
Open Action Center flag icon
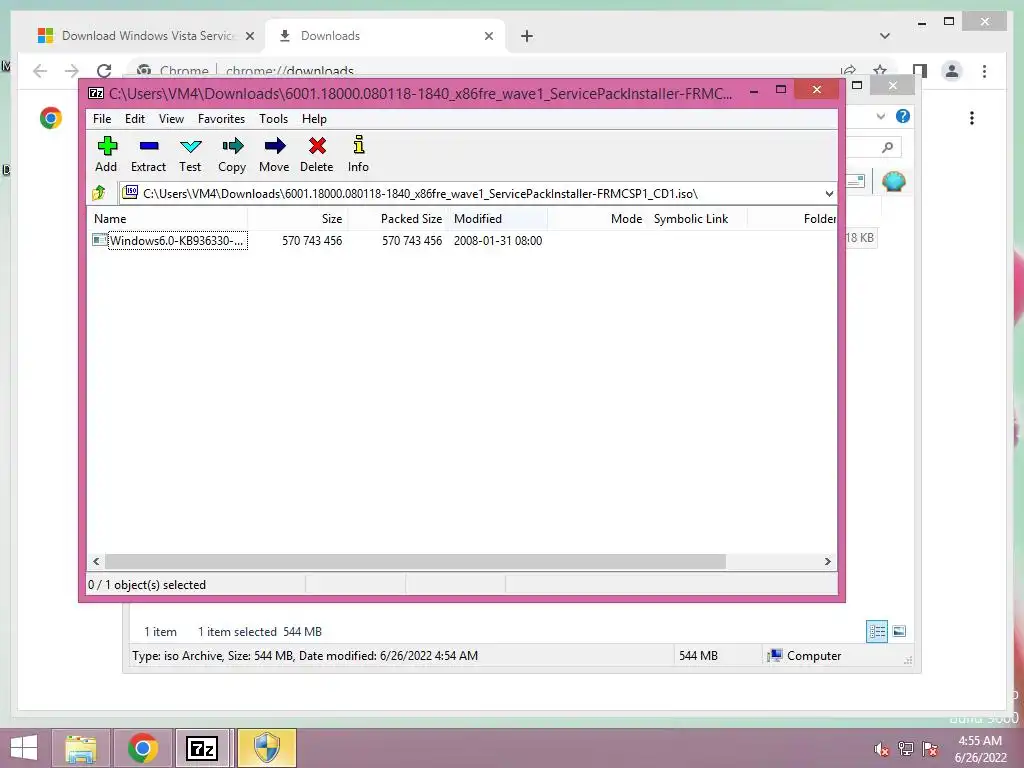click(930, 749)
